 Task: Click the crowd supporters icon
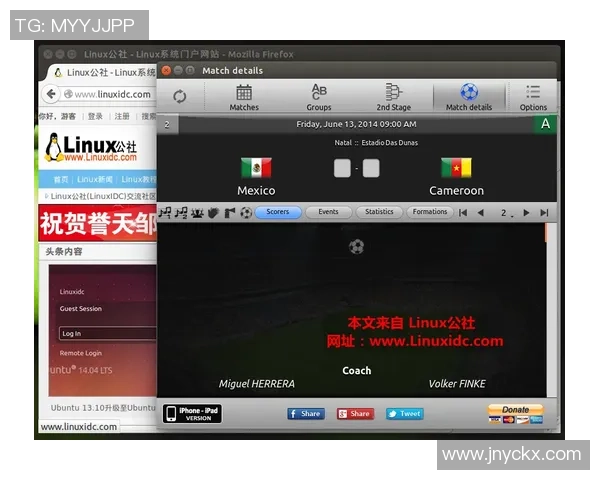(x=197, y=213)
